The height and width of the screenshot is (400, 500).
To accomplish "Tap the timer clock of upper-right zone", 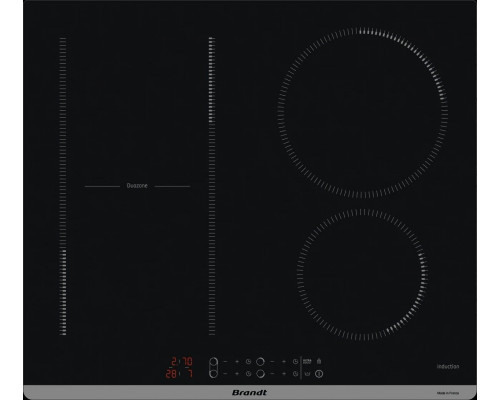I will click(x=295, y=361).
